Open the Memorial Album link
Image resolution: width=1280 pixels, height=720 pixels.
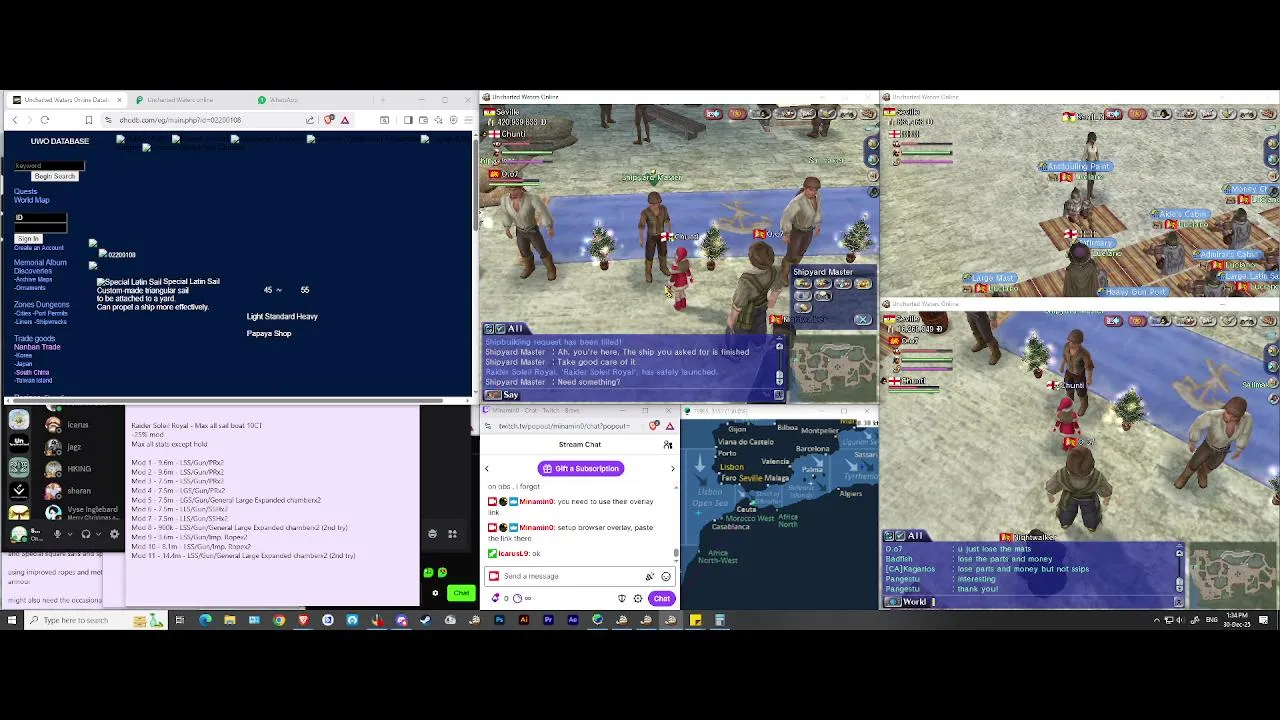pos(40,262)
